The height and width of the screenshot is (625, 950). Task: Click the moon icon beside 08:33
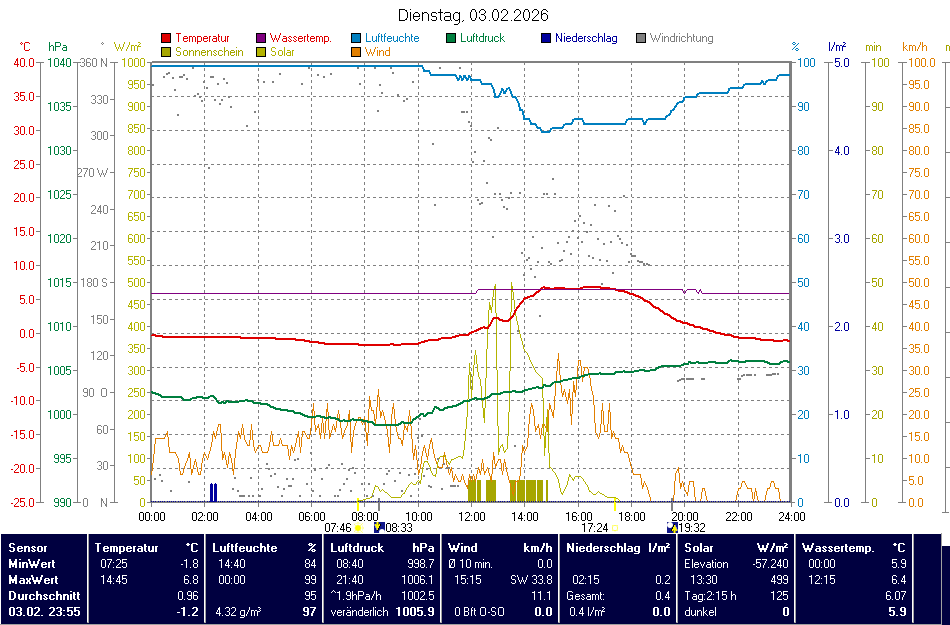(x=378, y=527)
